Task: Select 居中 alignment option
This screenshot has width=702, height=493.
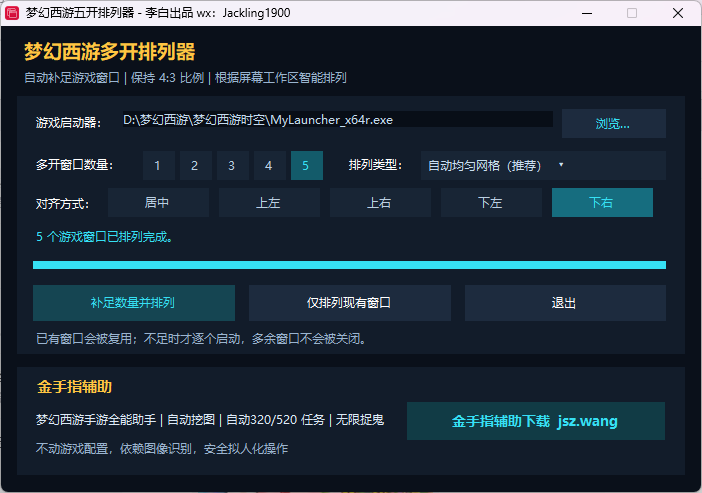Action: coord(158,202)
